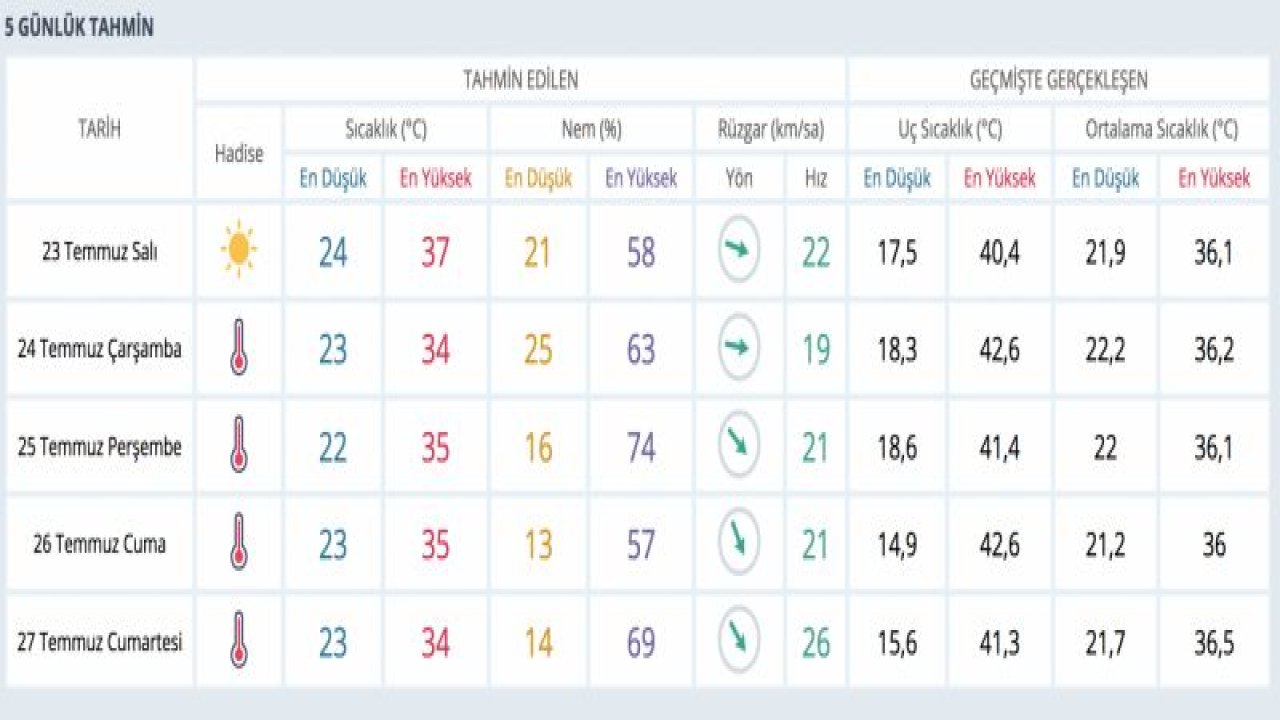Select the thermometer icon in 25 Temmuz Perşembe row
1280x720 pixels.
238,446
